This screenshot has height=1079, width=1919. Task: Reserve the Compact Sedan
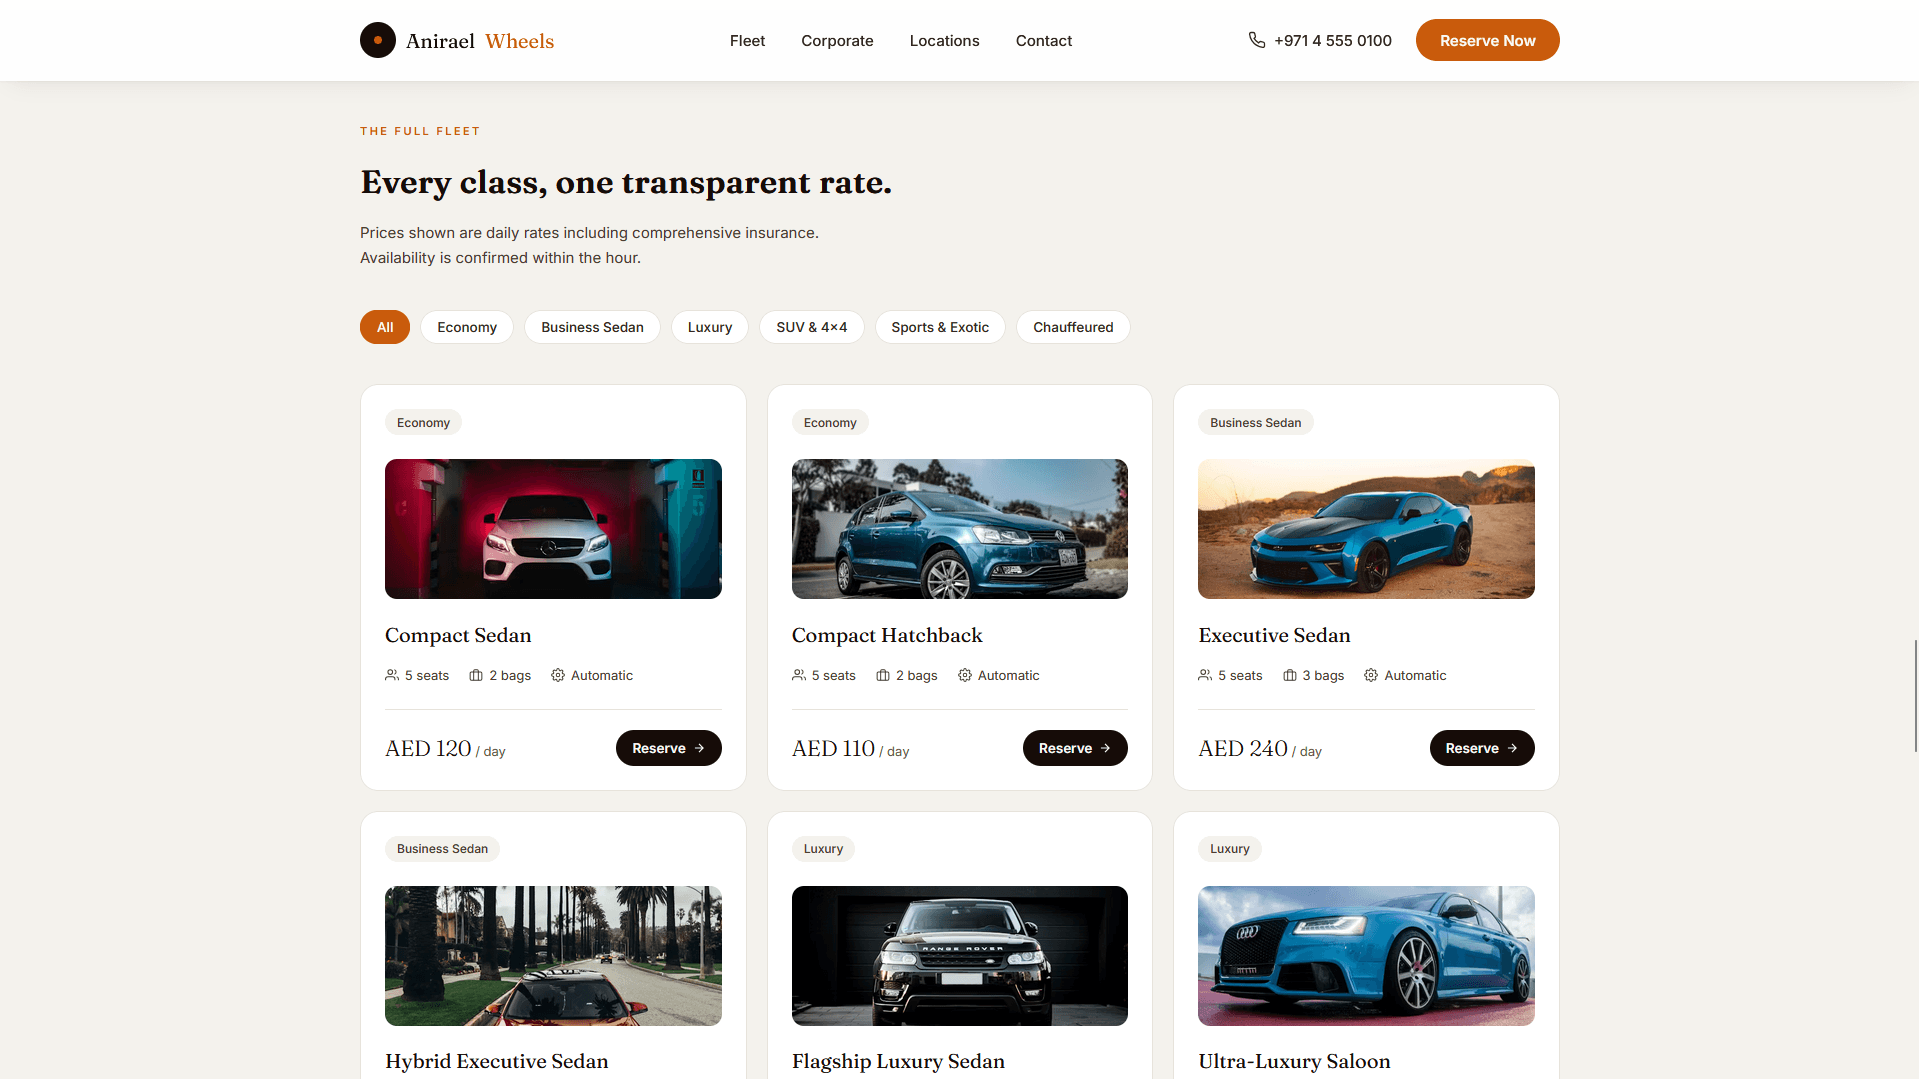tap(668, 748)
